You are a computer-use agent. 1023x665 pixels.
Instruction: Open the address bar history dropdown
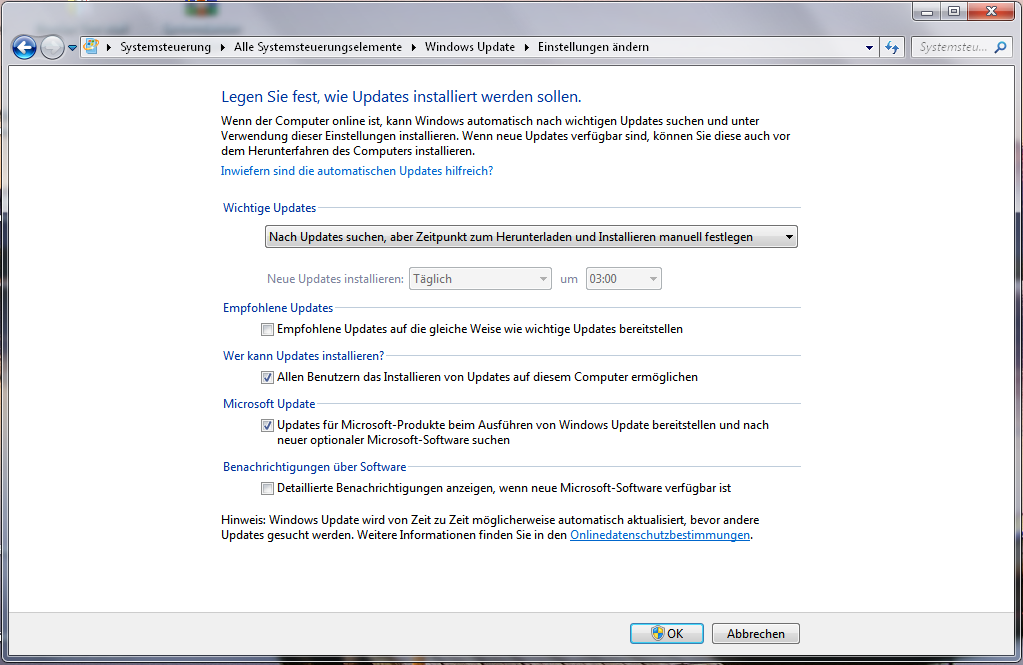click(x=869, y=47)
